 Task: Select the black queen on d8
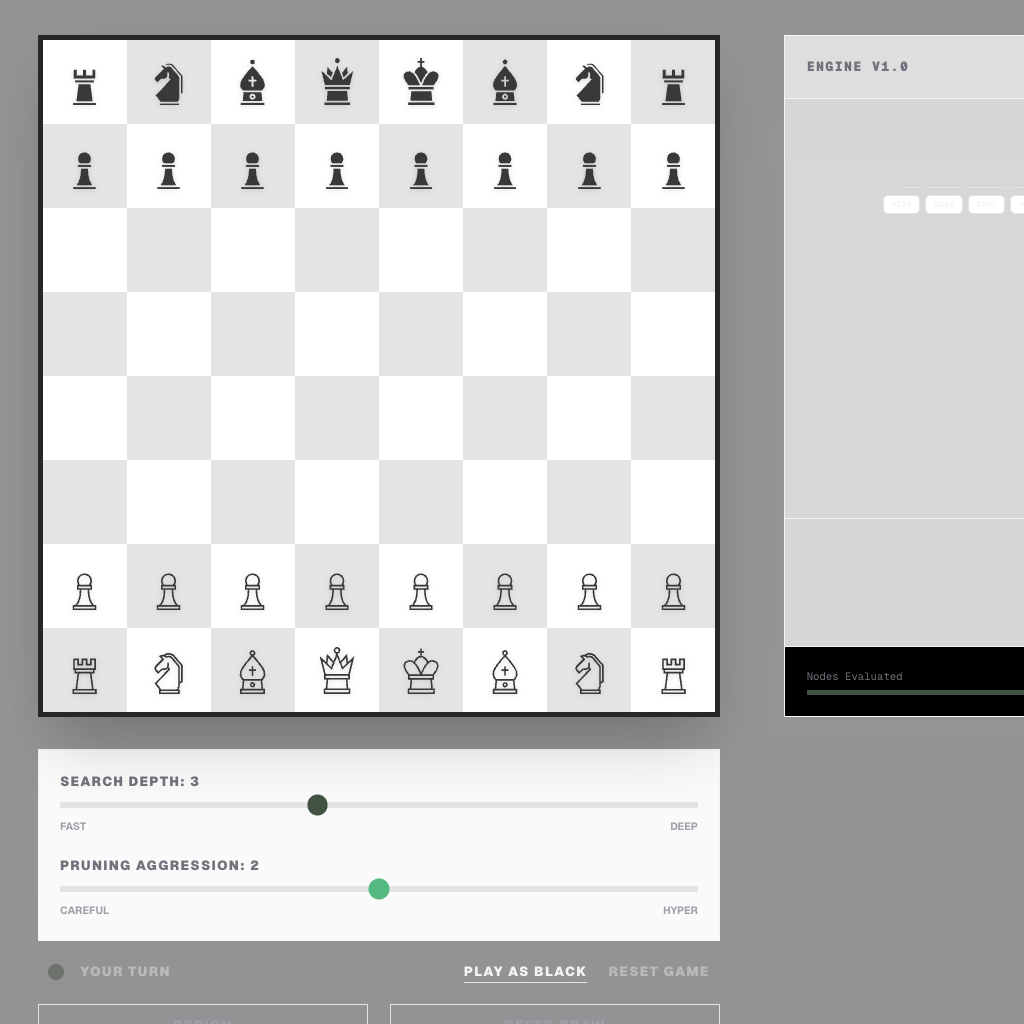click(x=337, y=82)
